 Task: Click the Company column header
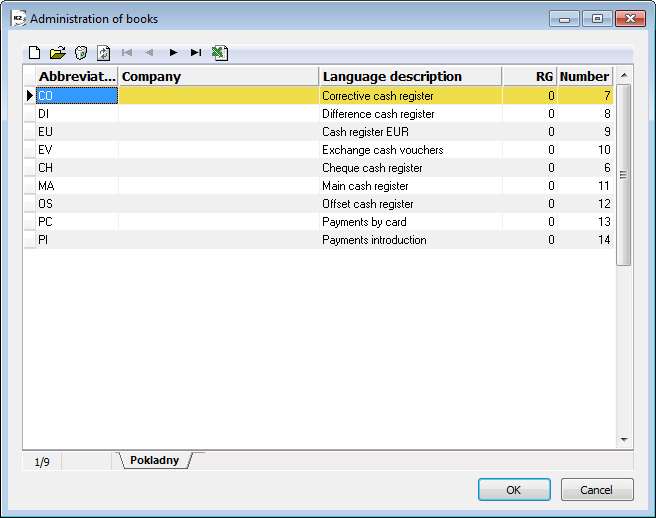pos(219,76)
